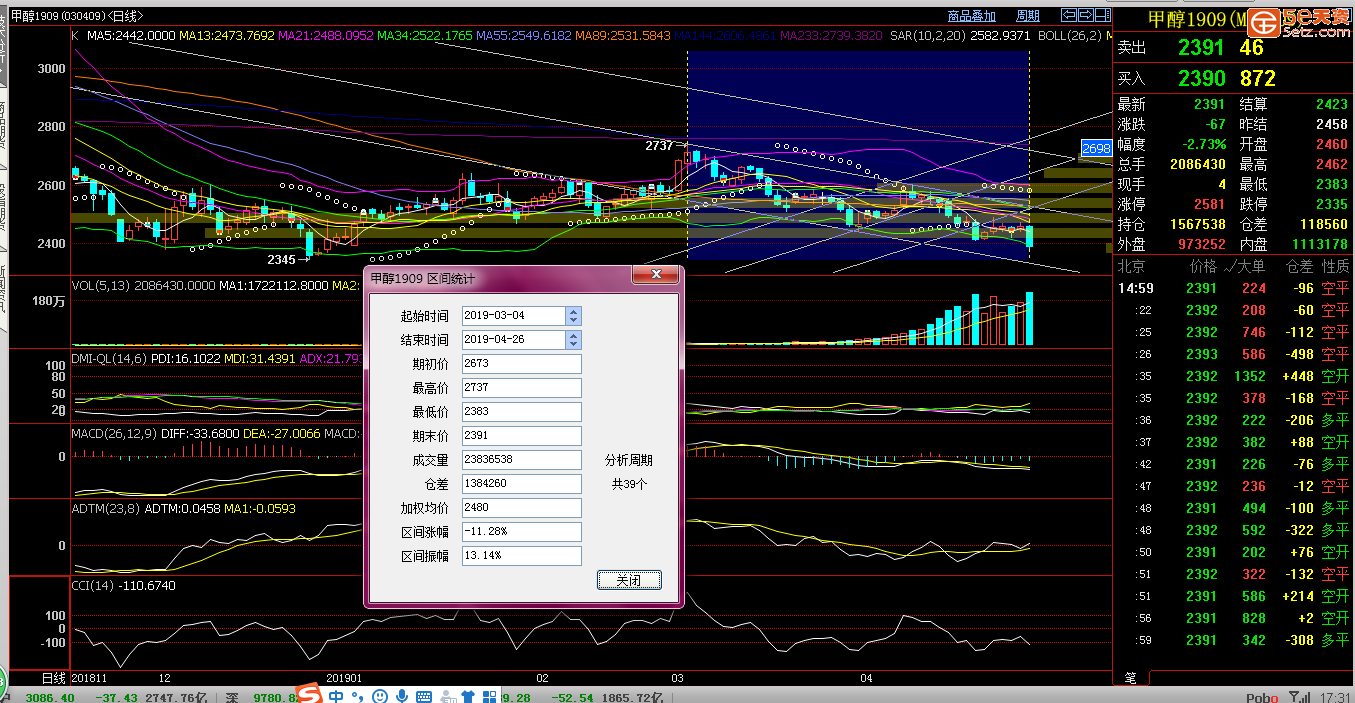1355x703 pixels.
Task: Open the Sogou S input method icon
Action: 311,695
